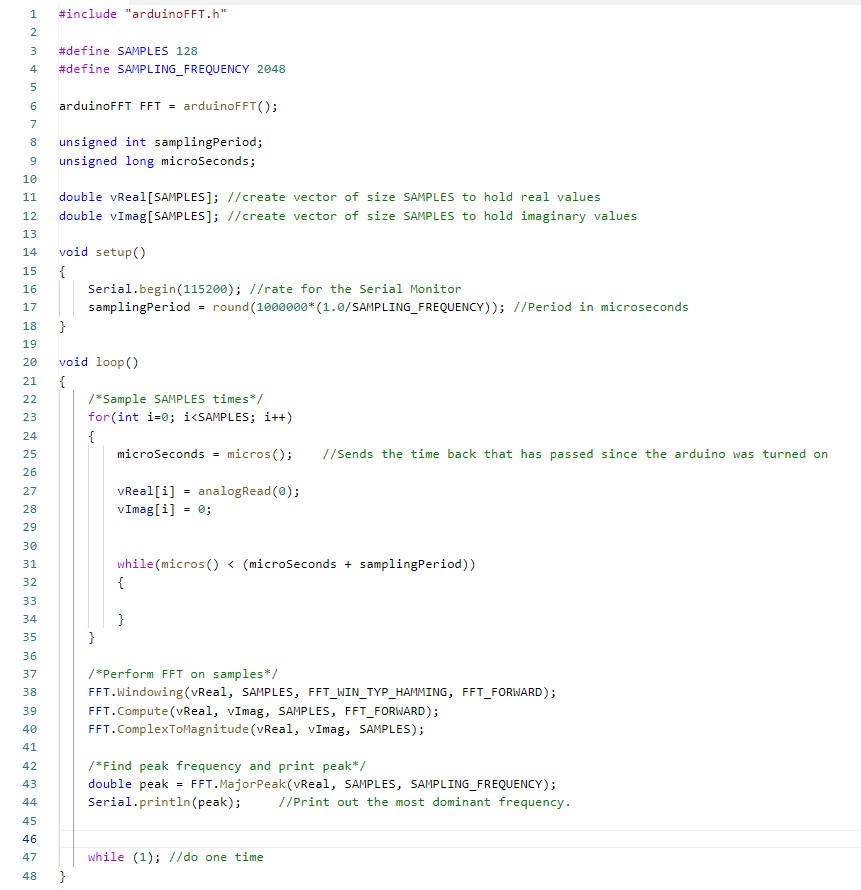The width and height of the screenshot is (861, 890).
Task: Click the round() function call on line 17
Action: point(228,307)
